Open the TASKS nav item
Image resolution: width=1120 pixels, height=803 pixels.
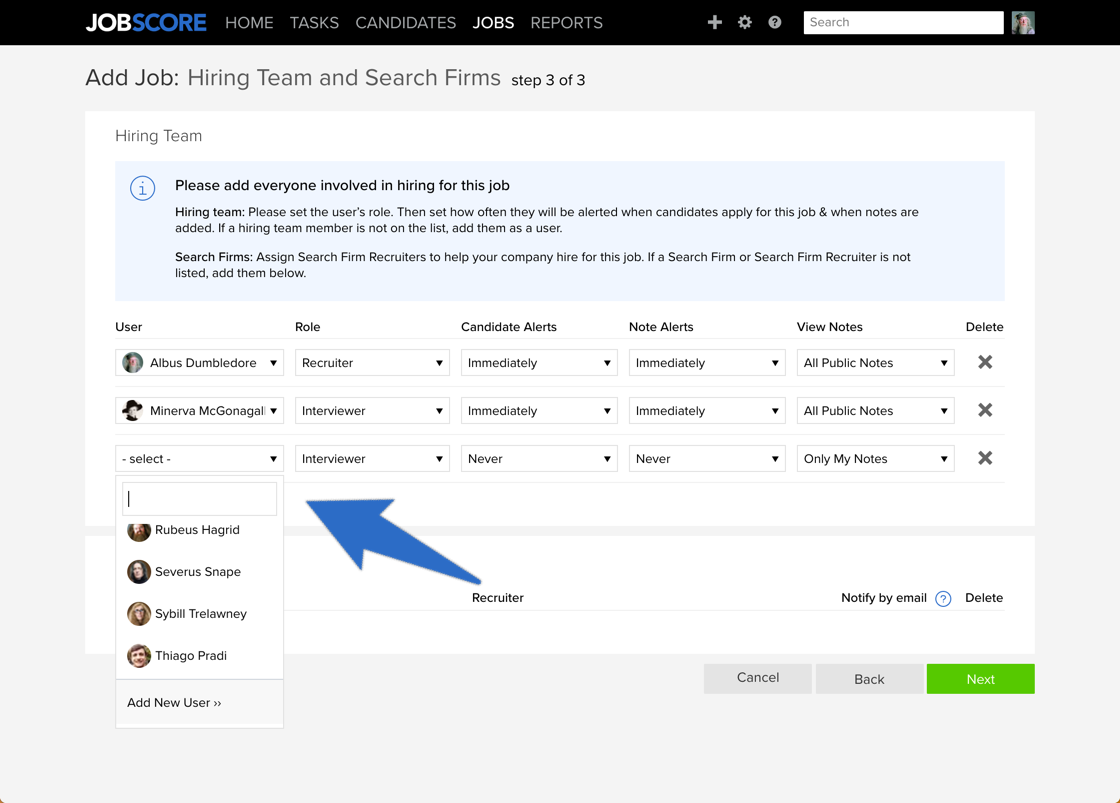click(314, 23)
